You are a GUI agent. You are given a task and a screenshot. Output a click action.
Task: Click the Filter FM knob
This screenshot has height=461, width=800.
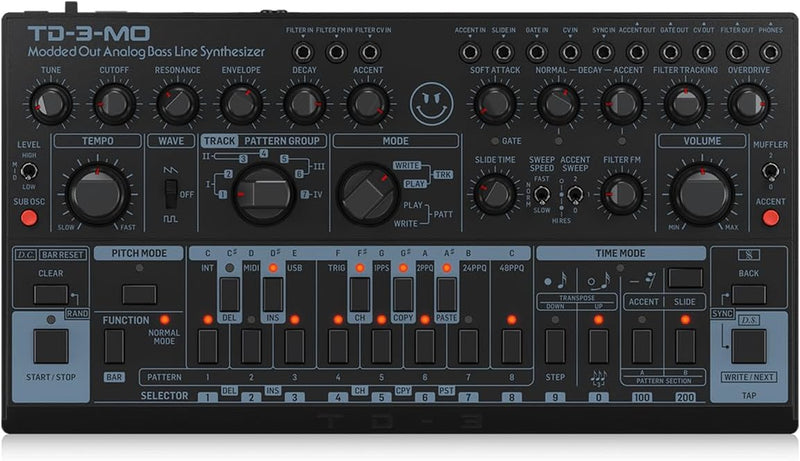pyautogui.click(x=621, y=194)
